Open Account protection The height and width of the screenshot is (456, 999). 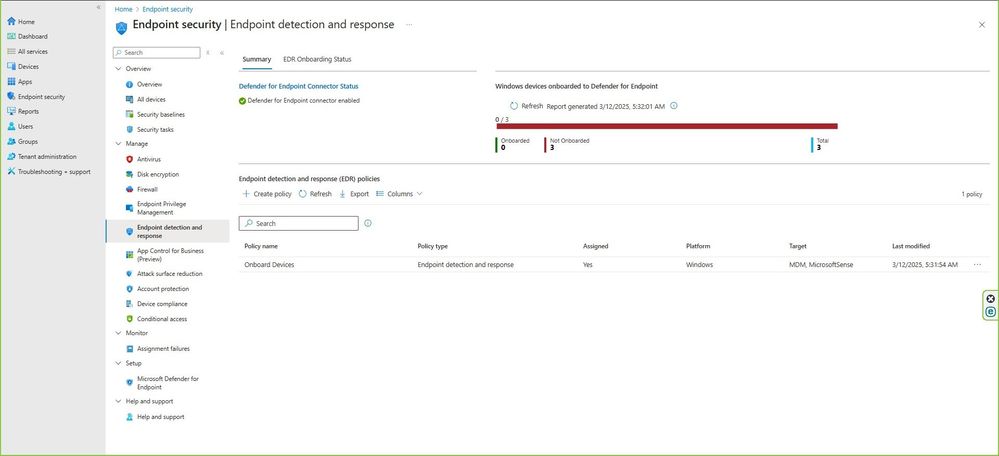(156, 289)
